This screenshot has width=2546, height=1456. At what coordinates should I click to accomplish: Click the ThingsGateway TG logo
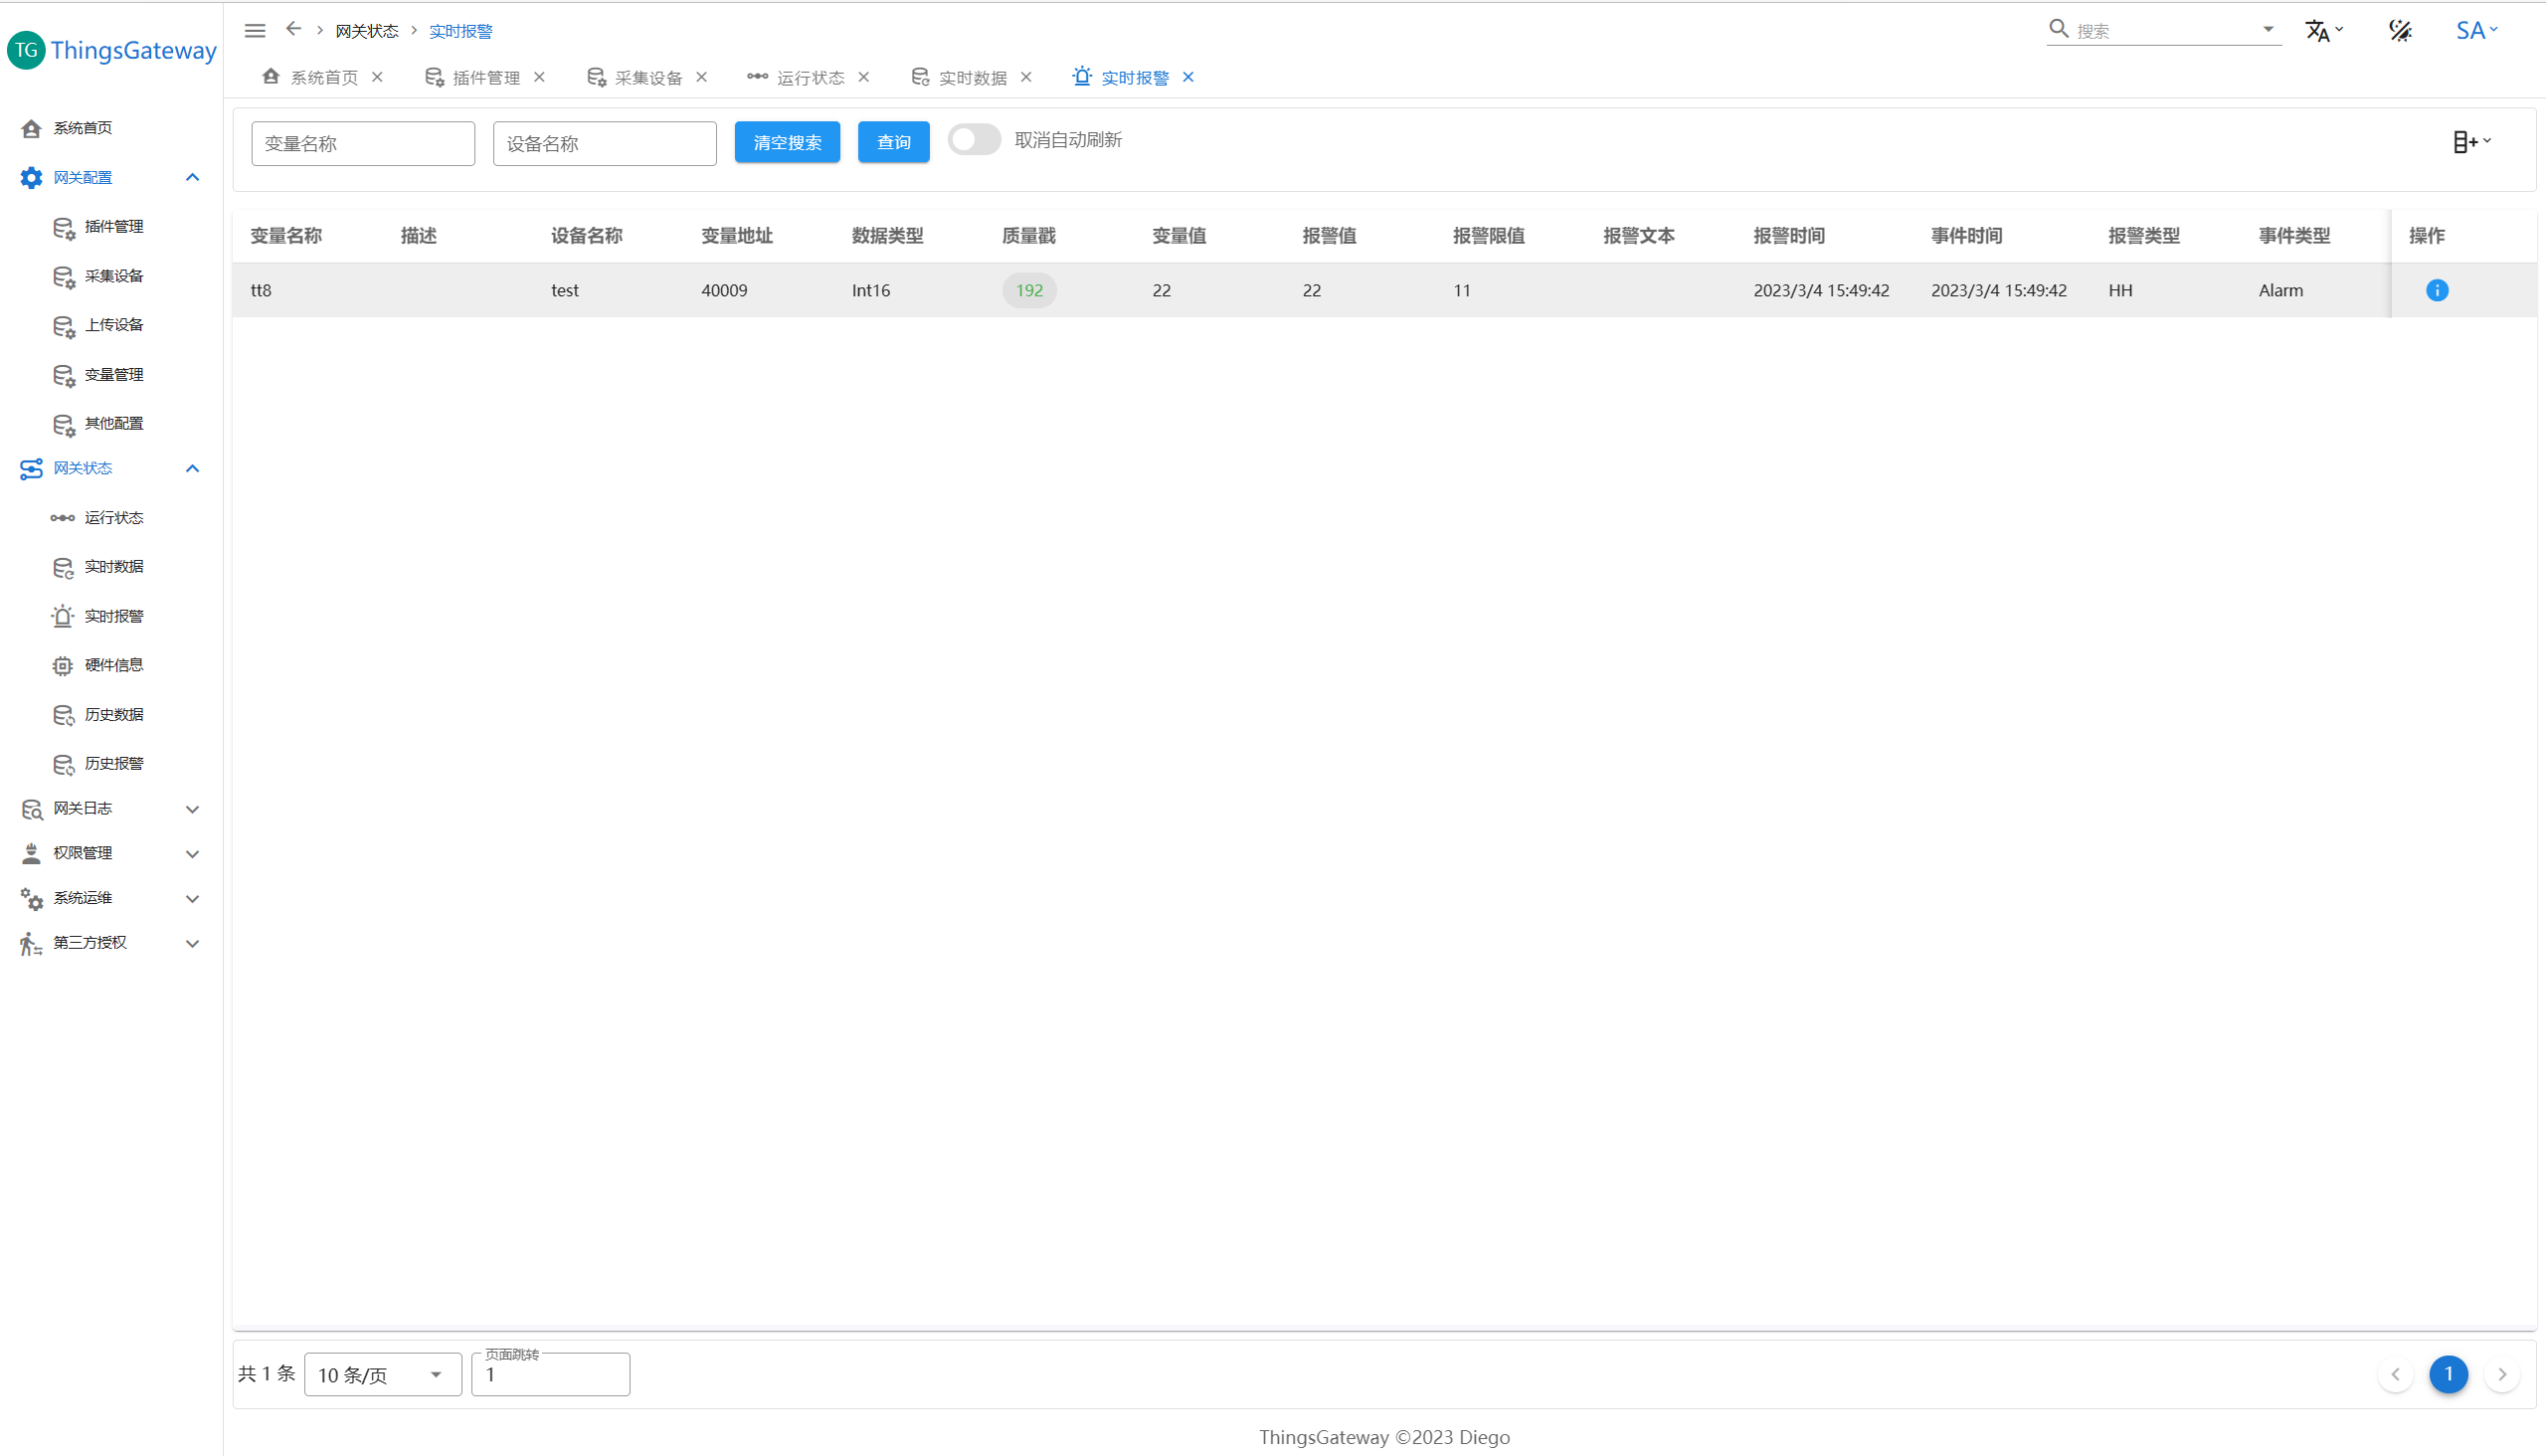tap(27, 50)
